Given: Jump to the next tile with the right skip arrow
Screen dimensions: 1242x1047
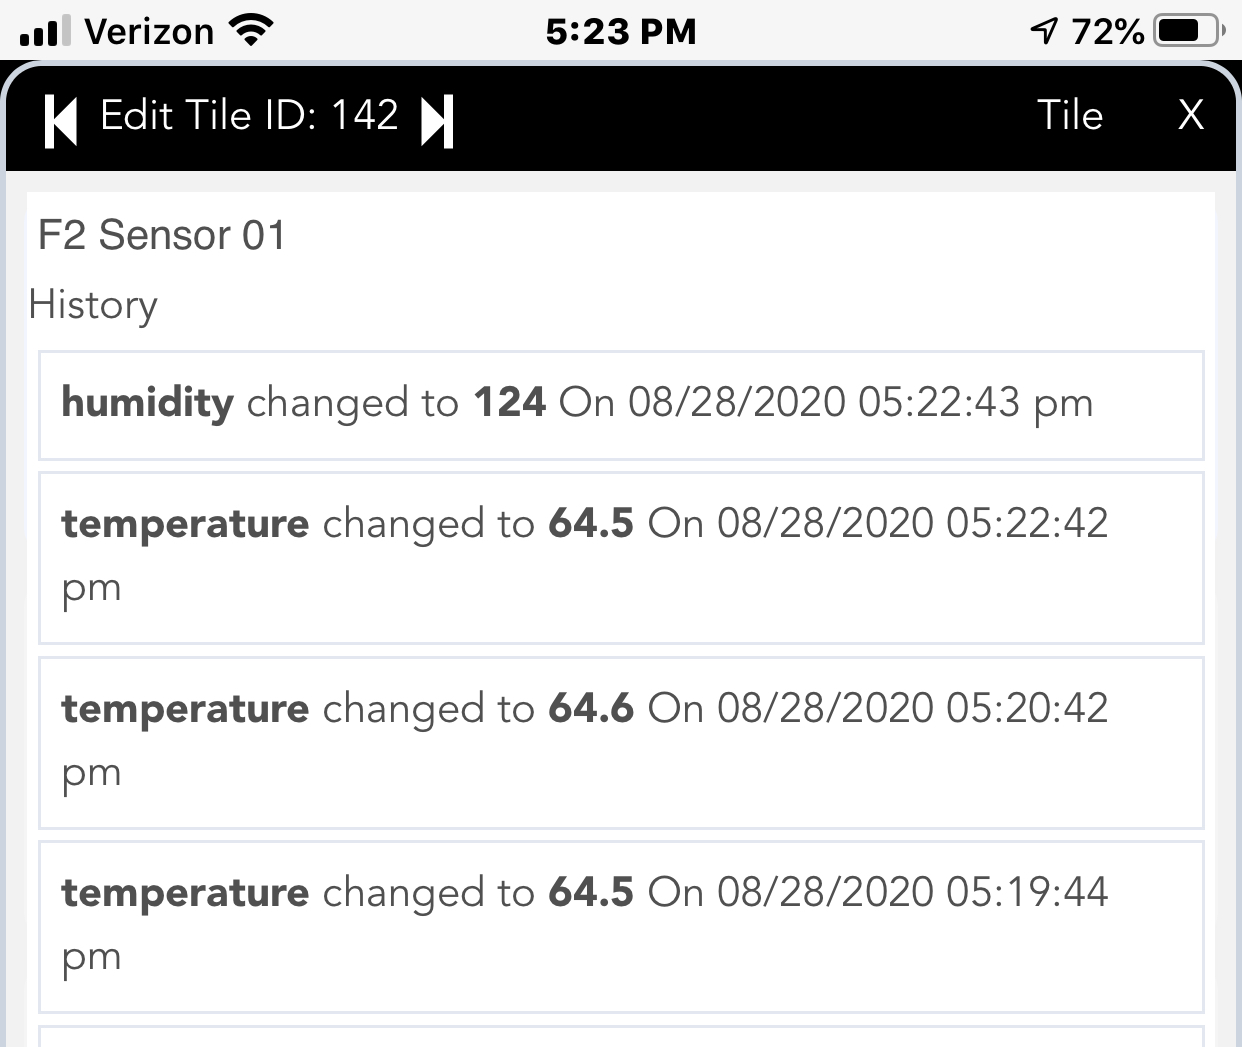Looking at the screenshot, I should [x=438, y=121].
